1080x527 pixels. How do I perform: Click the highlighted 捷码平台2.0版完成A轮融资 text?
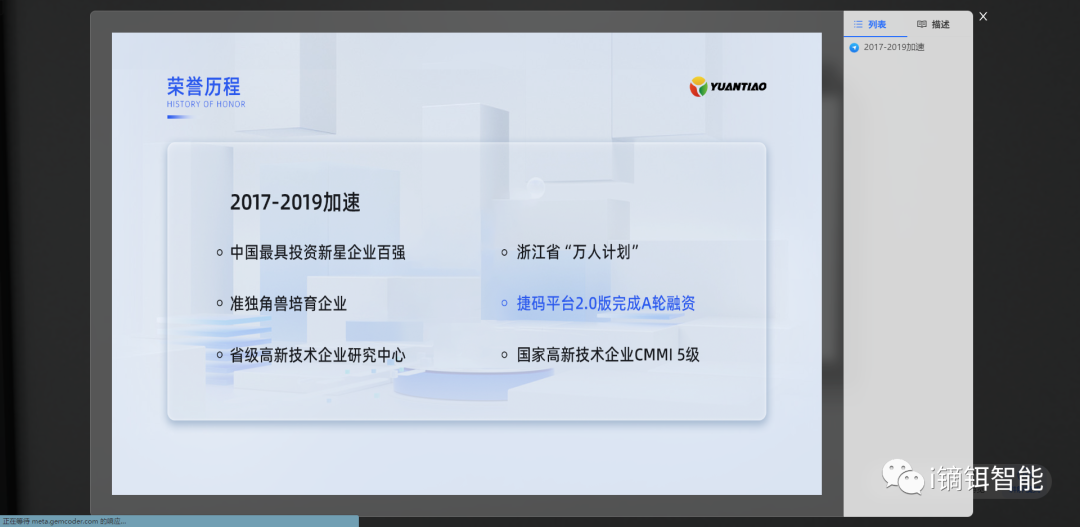click(606, 304)
